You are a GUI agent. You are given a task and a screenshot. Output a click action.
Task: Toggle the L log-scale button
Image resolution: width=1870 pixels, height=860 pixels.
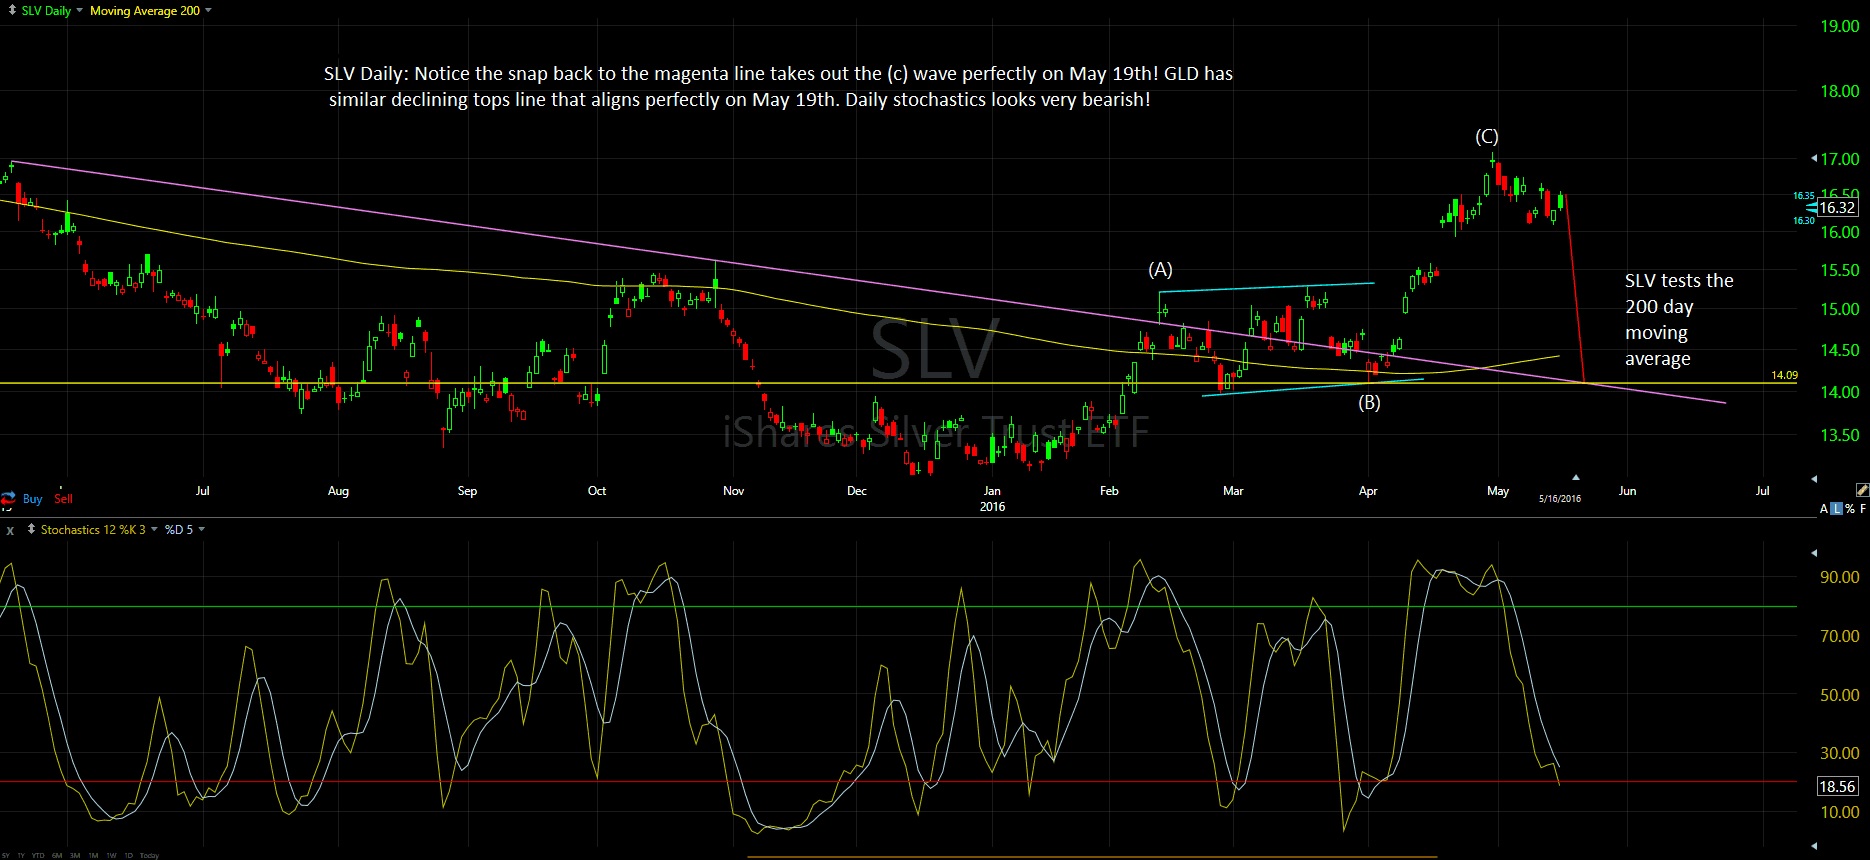tap(1836, 509)
